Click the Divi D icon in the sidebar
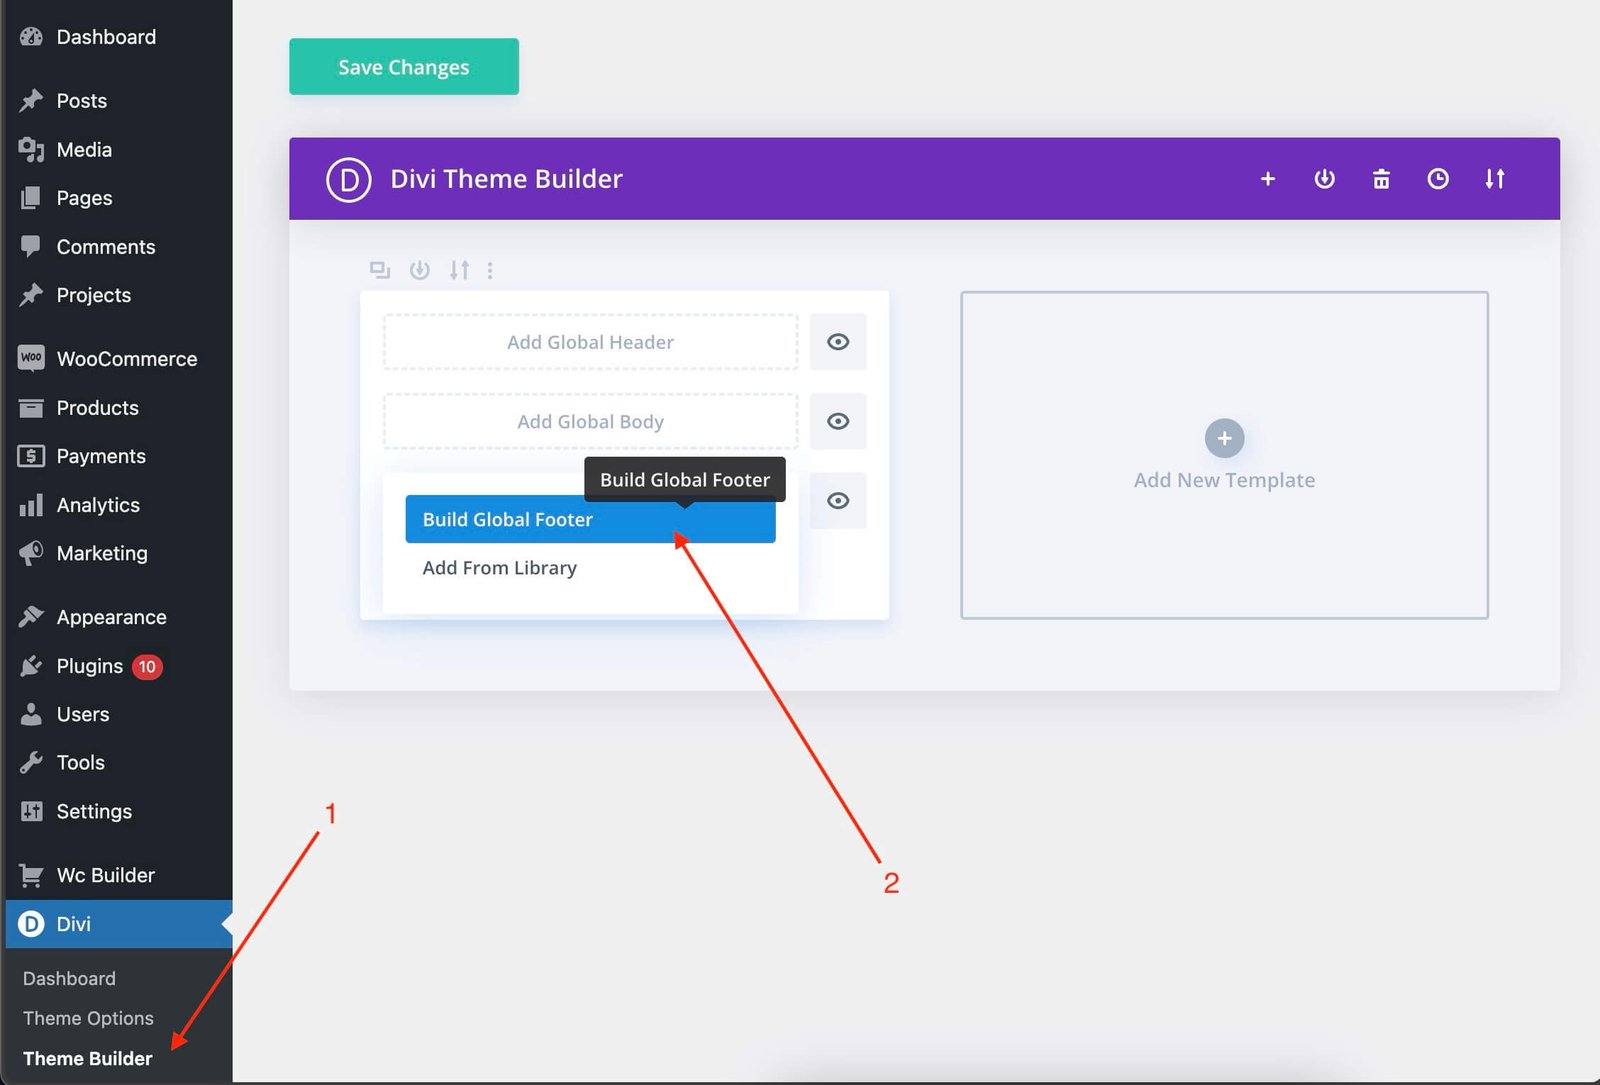 (x=31, y=924)
